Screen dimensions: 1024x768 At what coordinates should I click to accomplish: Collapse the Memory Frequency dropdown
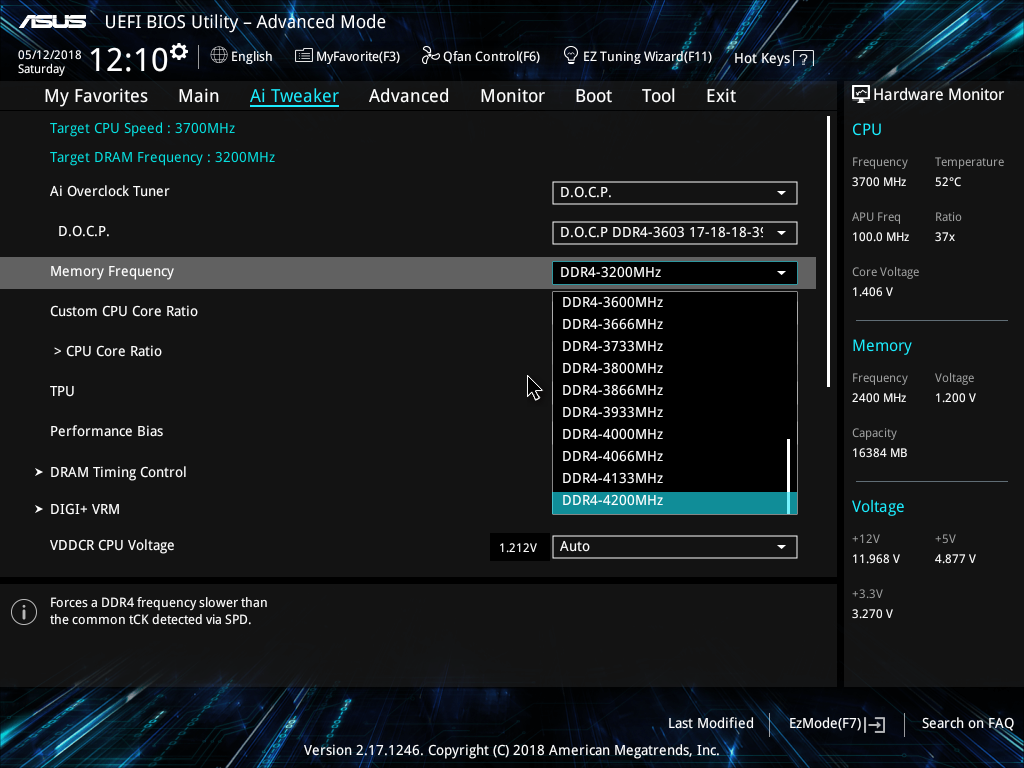(675, 273)
